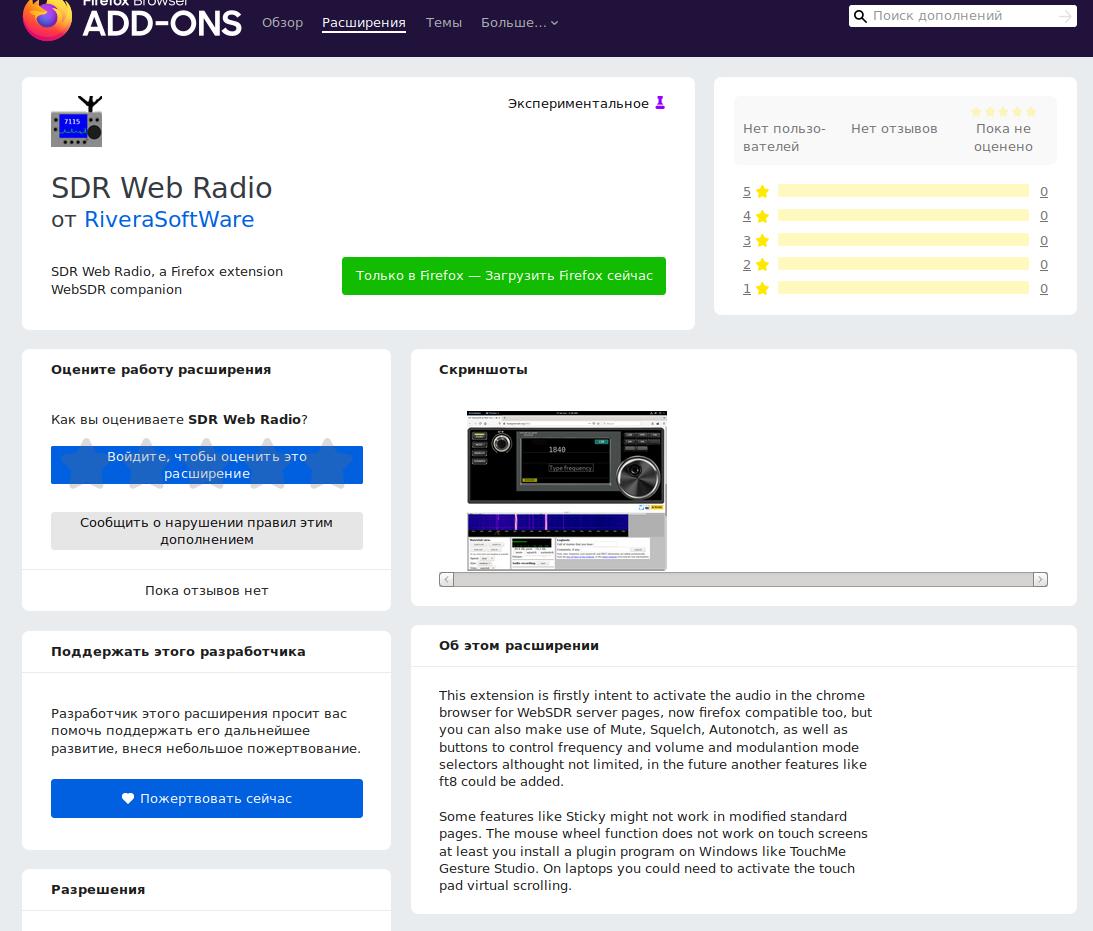Click the search submit arrow icon

click(x=1065, y=16)
